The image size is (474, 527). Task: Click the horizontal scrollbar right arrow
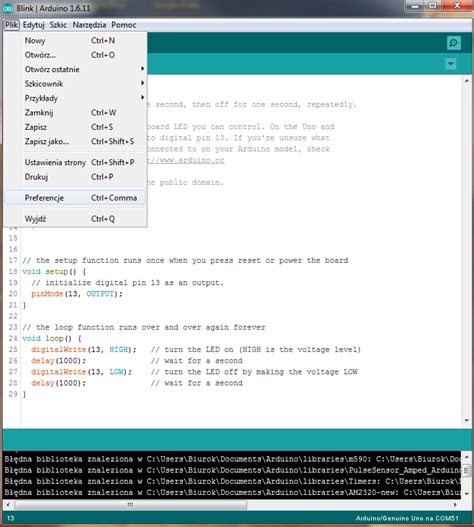(x=455, y=504)
